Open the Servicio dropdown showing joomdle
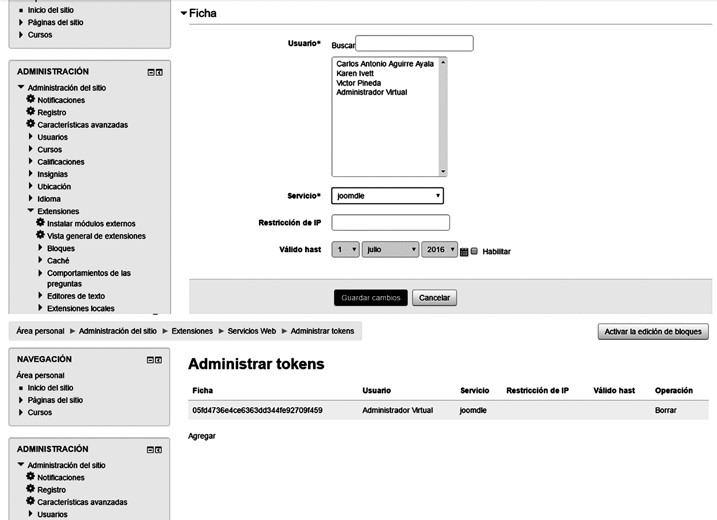 click(387, 196)
